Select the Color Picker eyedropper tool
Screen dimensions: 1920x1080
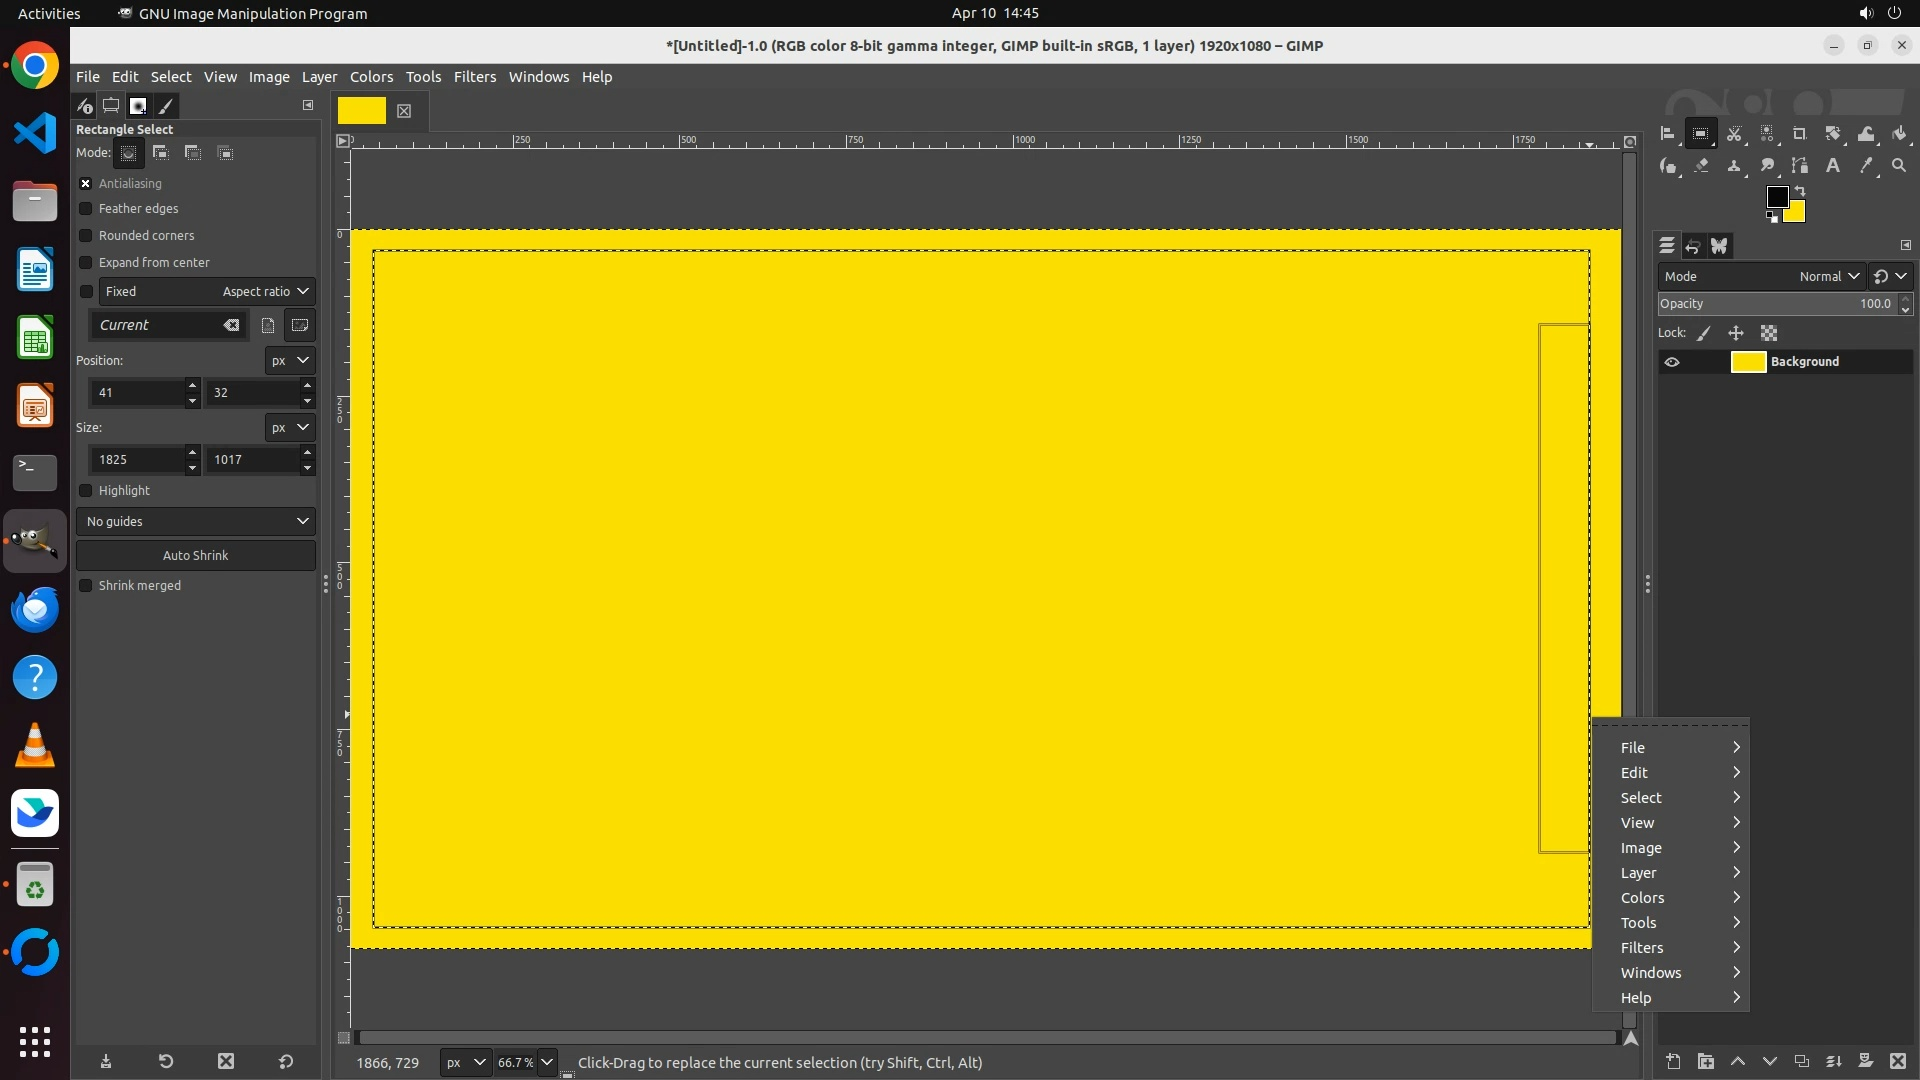point(1866,166)
